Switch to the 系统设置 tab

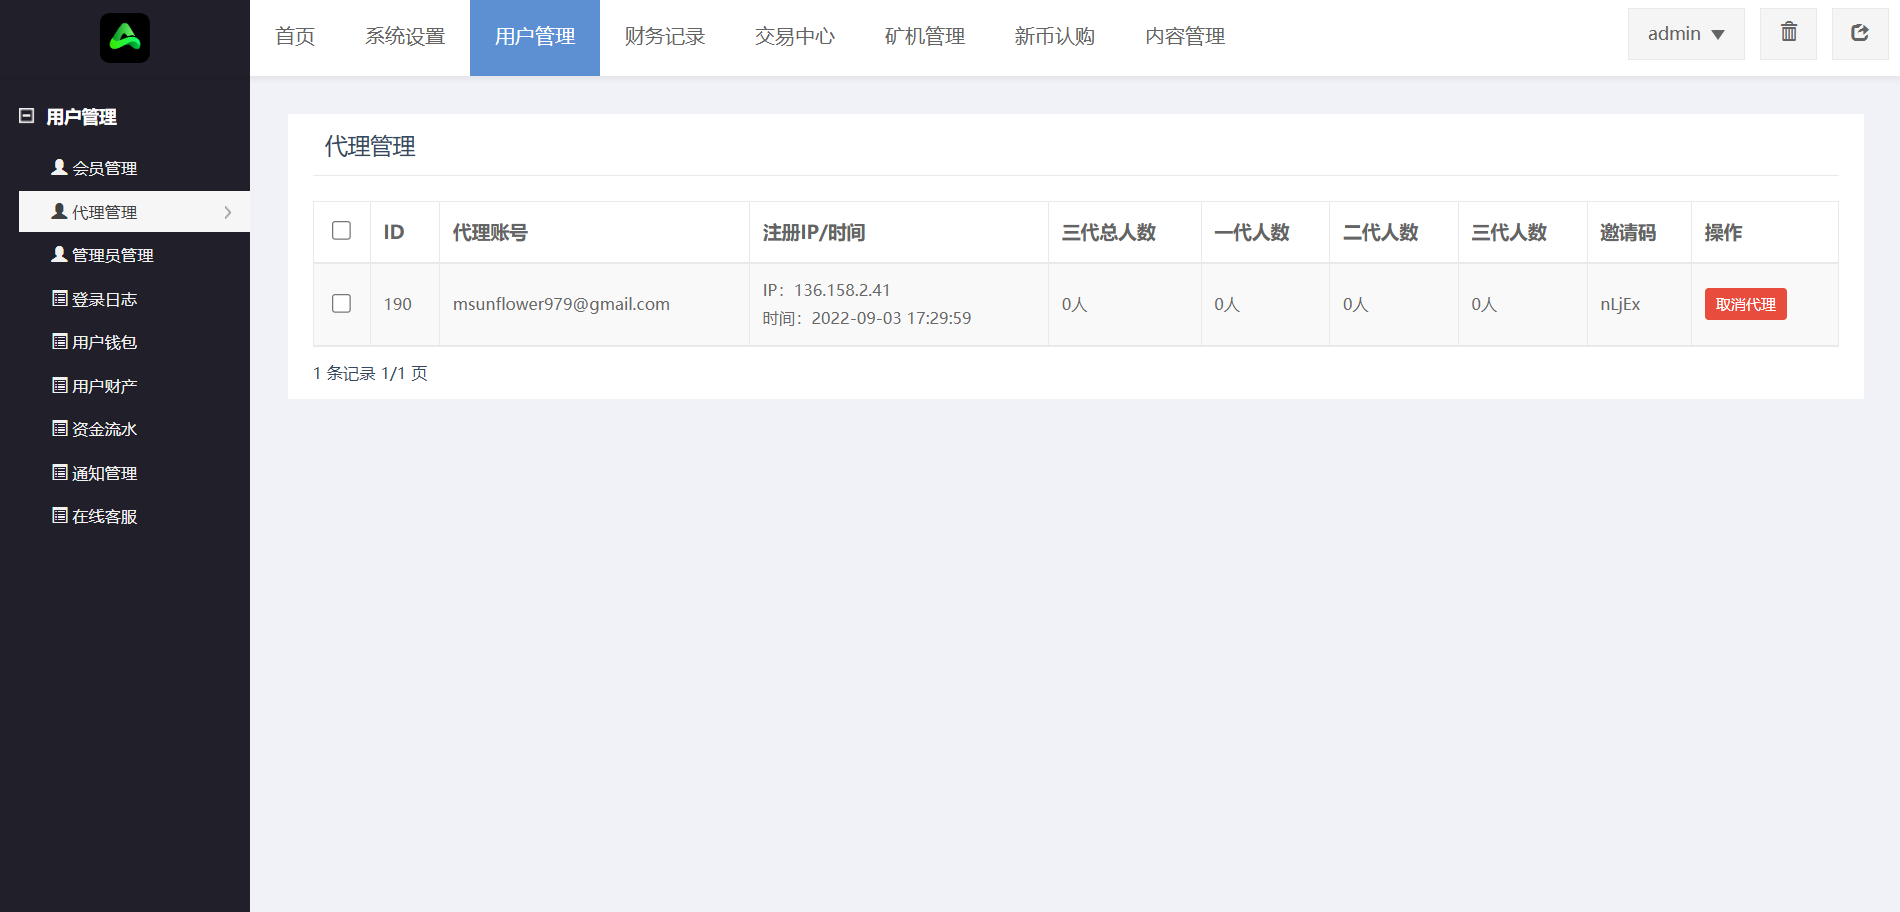coord(405,37)
